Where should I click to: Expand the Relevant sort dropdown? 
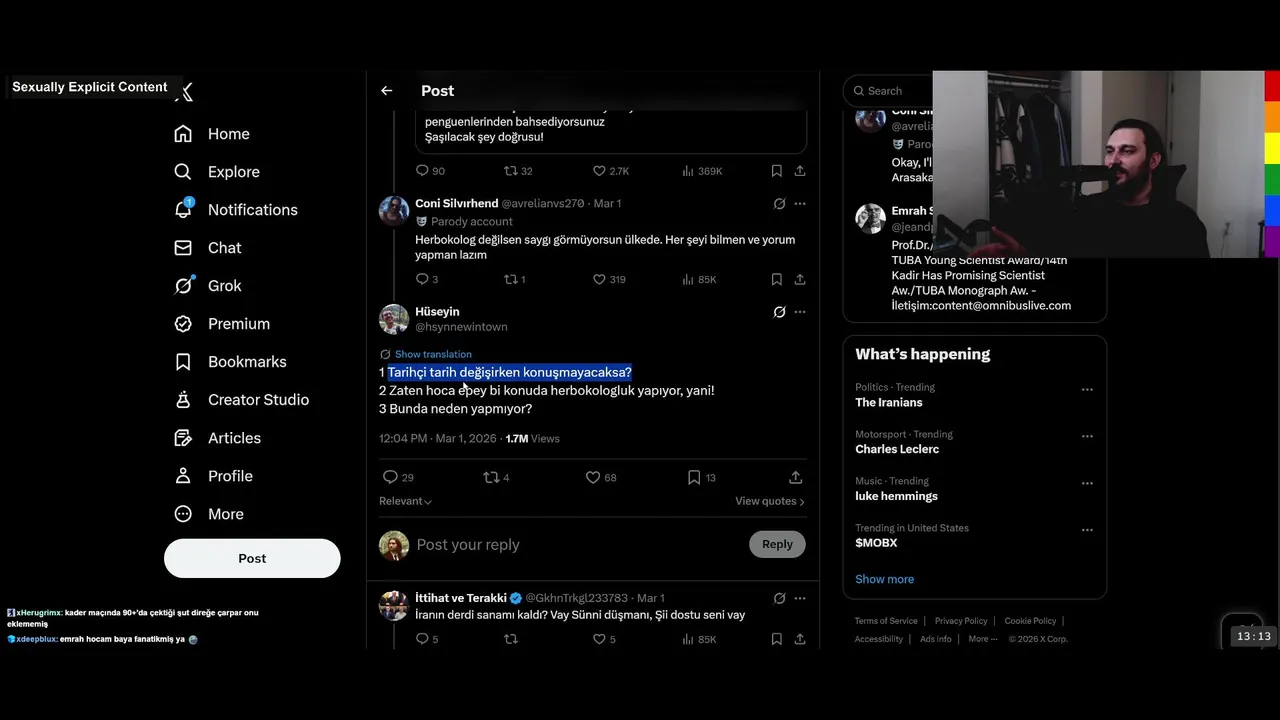coord(405,501)
